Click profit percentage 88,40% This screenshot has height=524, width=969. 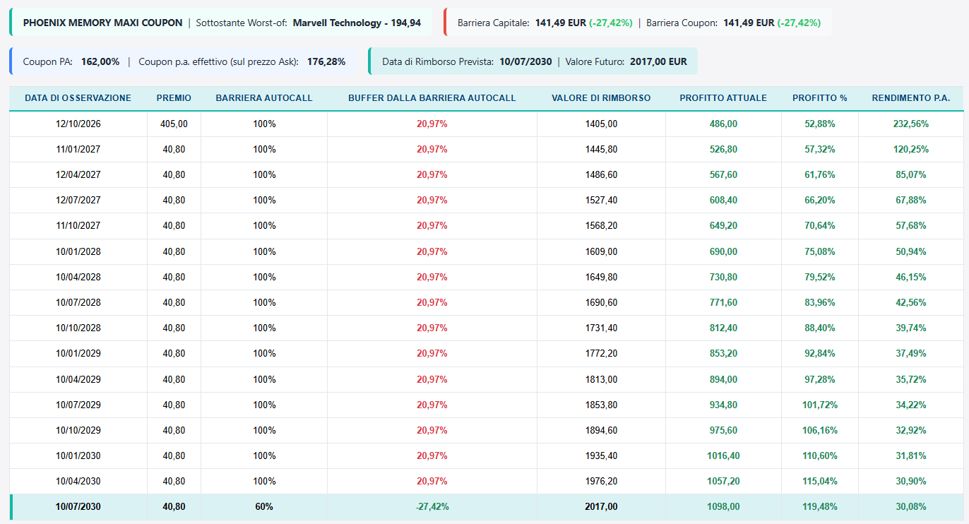tap(819, 328)
